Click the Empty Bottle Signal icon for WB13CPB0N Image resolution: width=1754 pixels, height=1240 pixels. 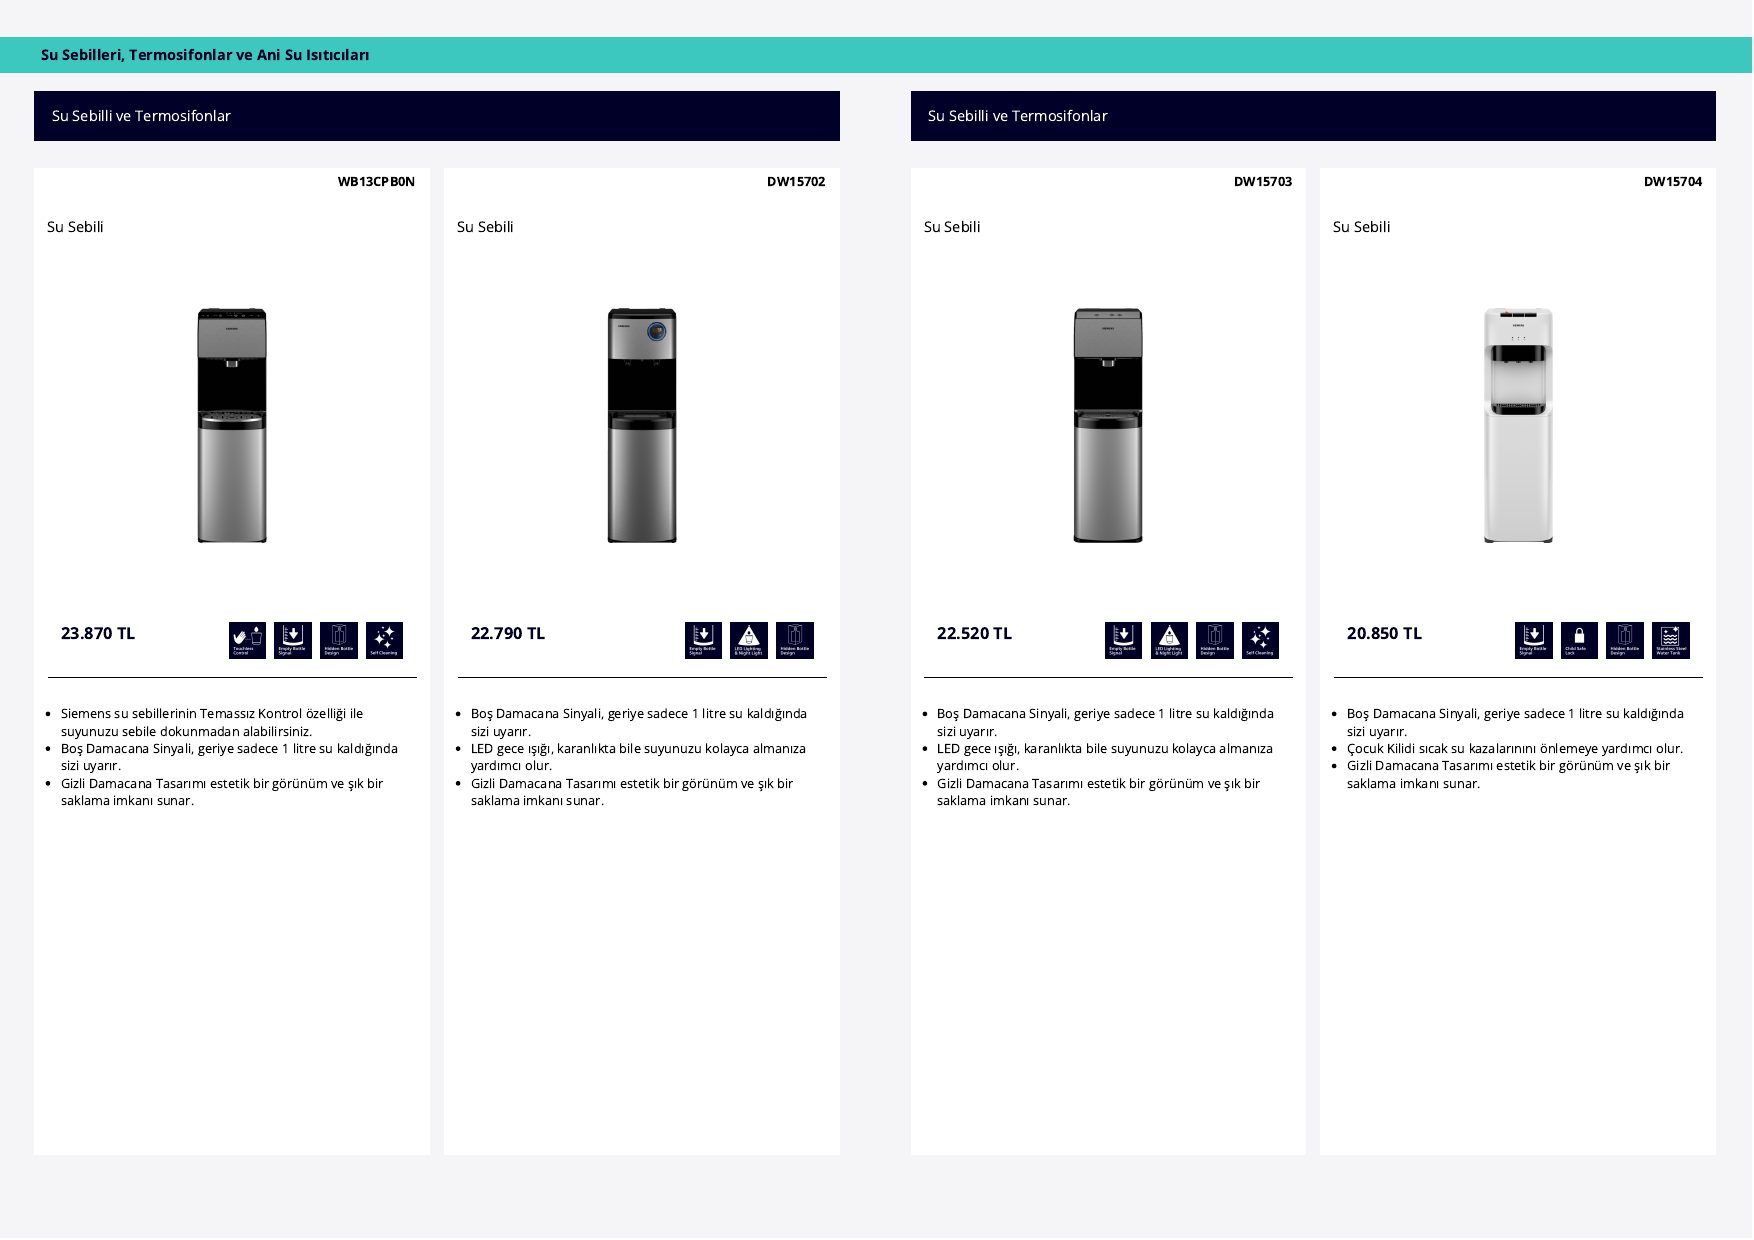point(293,641)
